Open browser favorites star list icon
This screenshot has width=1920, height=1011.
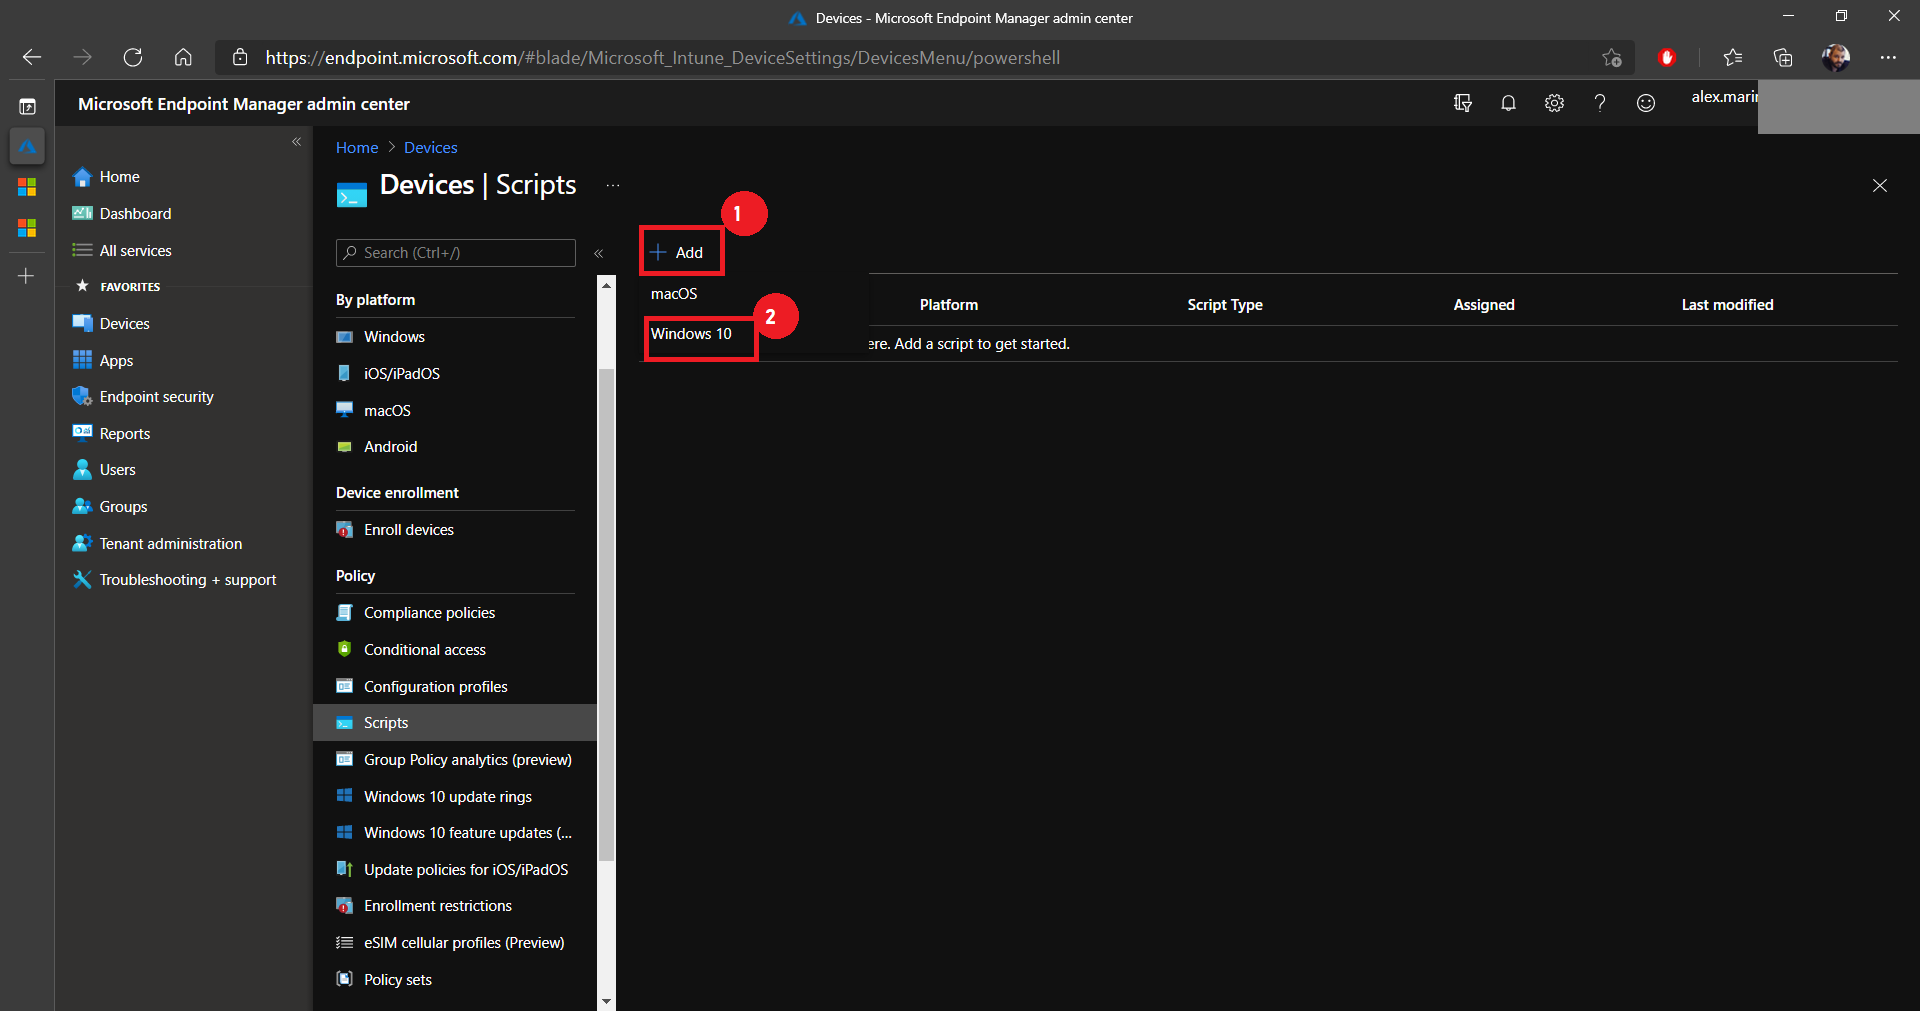click(1733, 58)
